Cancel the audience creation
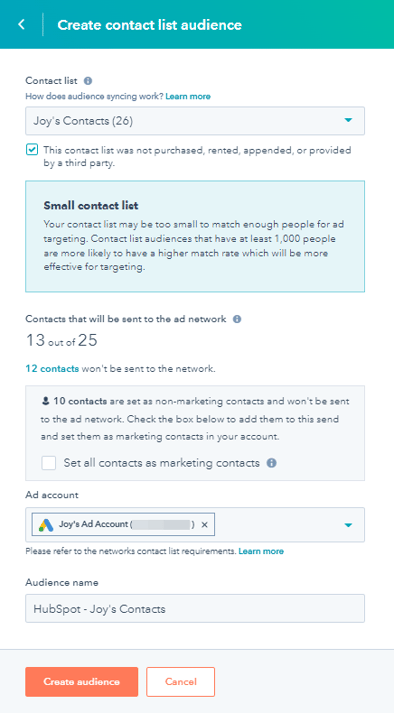The width and height of the screenshot is (394, 713). (x=181, y=682)
